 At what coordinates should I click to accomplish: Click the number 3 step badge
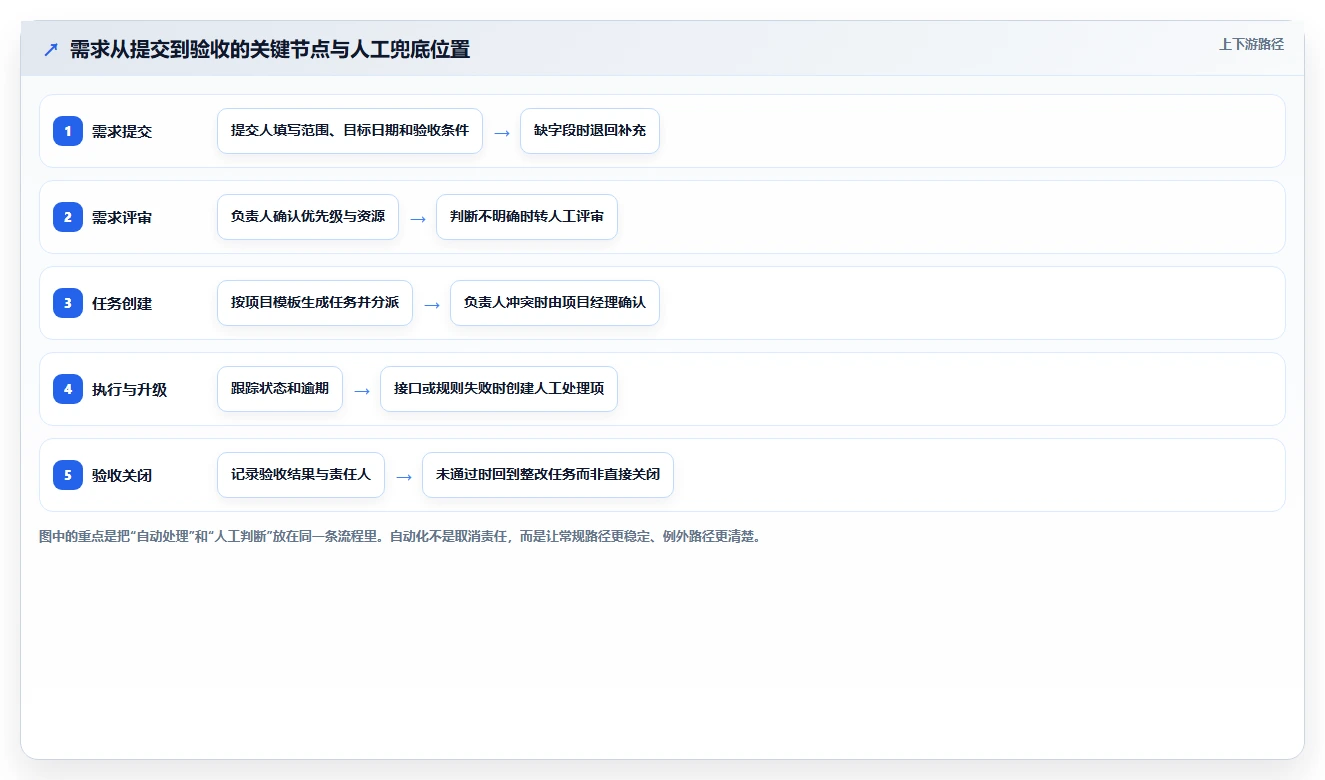[x=68, y=303]
